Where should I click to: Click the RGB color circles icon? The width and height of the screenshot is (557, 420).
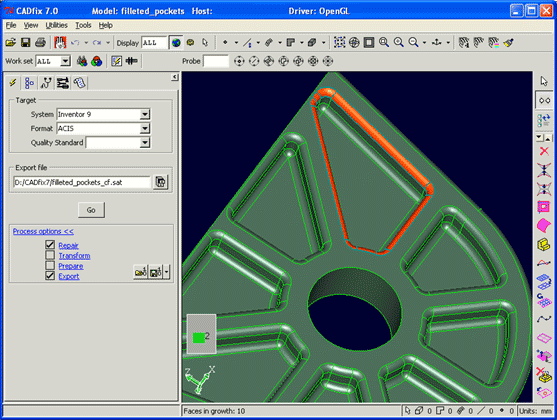(x=97, y=61)
